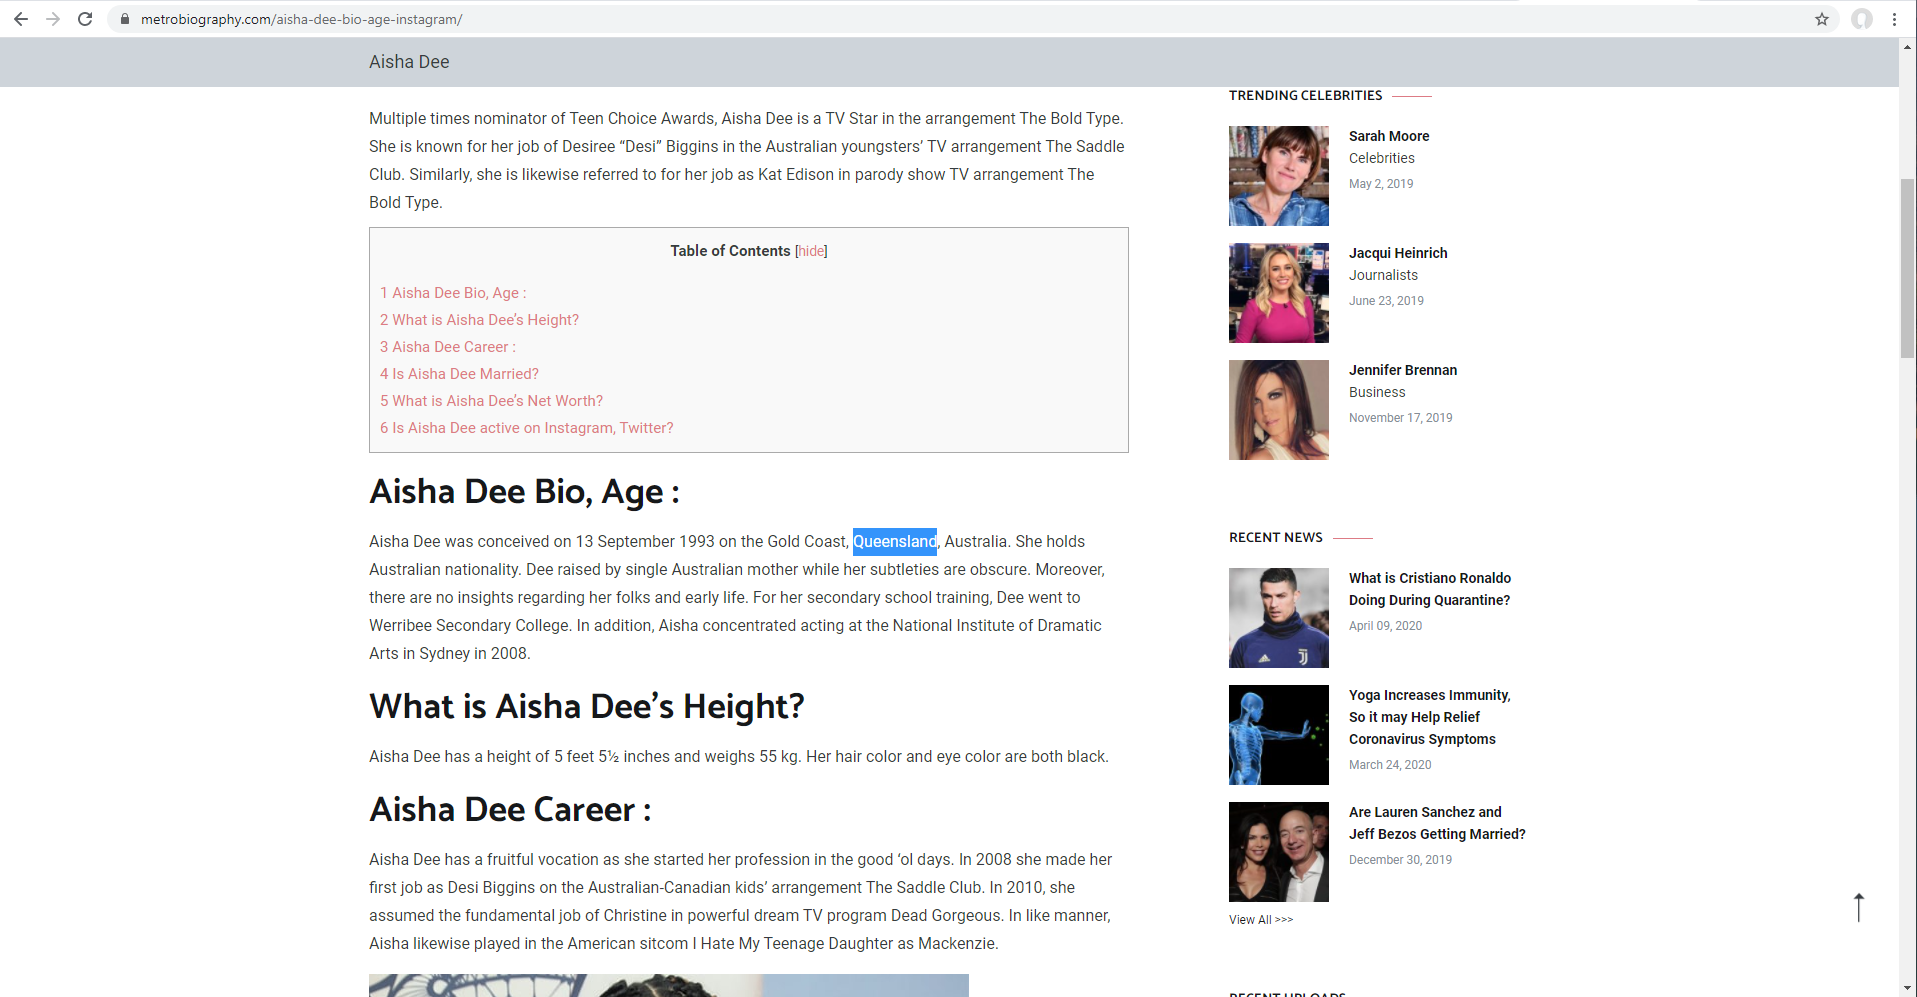
Task: Open What is Aisha Dee's Height link
Action: 479,320
